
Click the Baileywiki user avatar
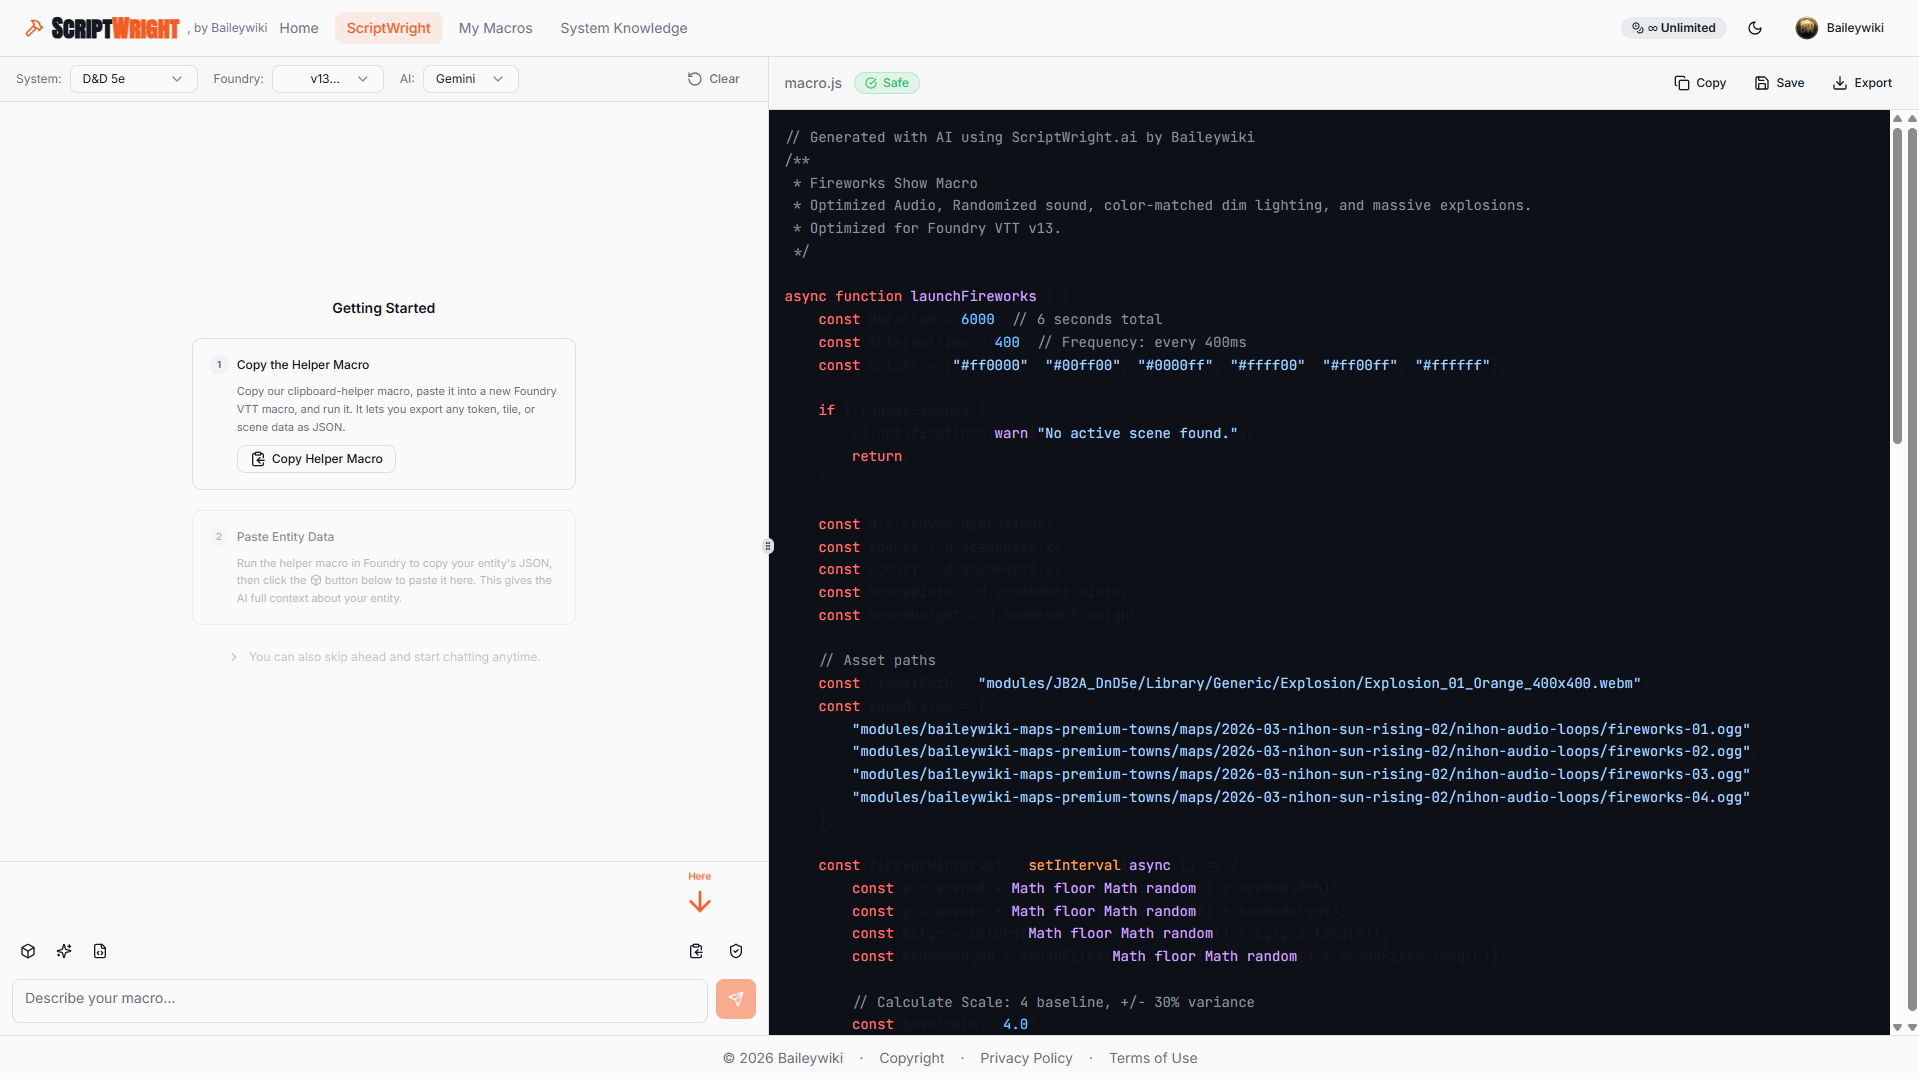[x=1806, y=28]
